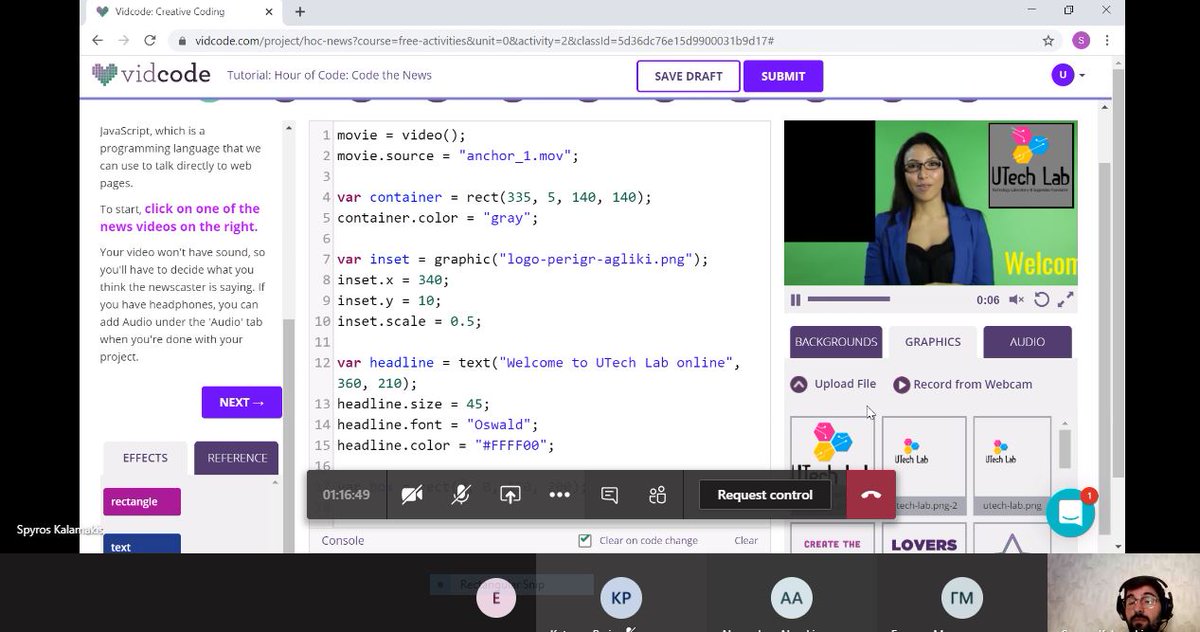
Task: Toggle Clear on code change checkbox
Action: click(585, 540)
